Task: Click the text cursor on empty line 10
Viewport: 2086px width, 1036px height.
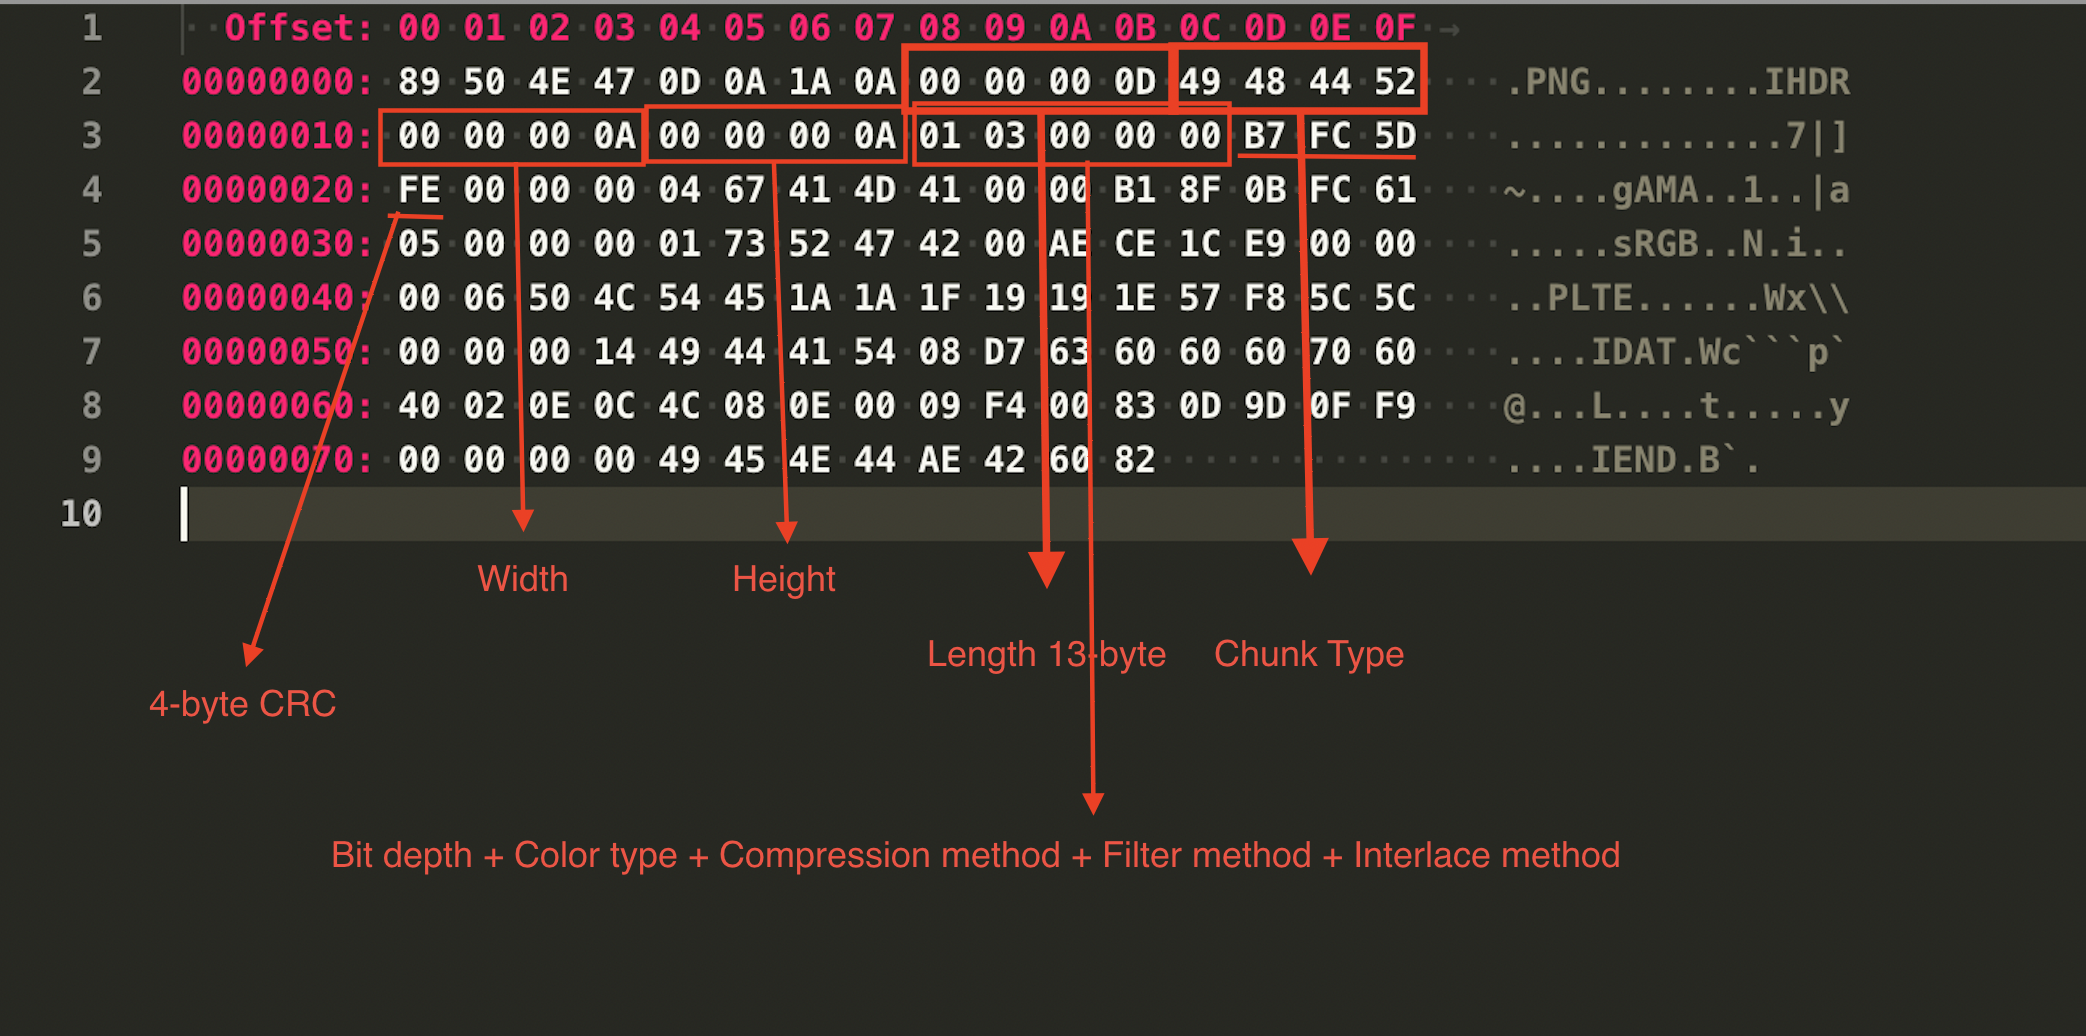Action: pyautogui.click(x=185, y=514)
